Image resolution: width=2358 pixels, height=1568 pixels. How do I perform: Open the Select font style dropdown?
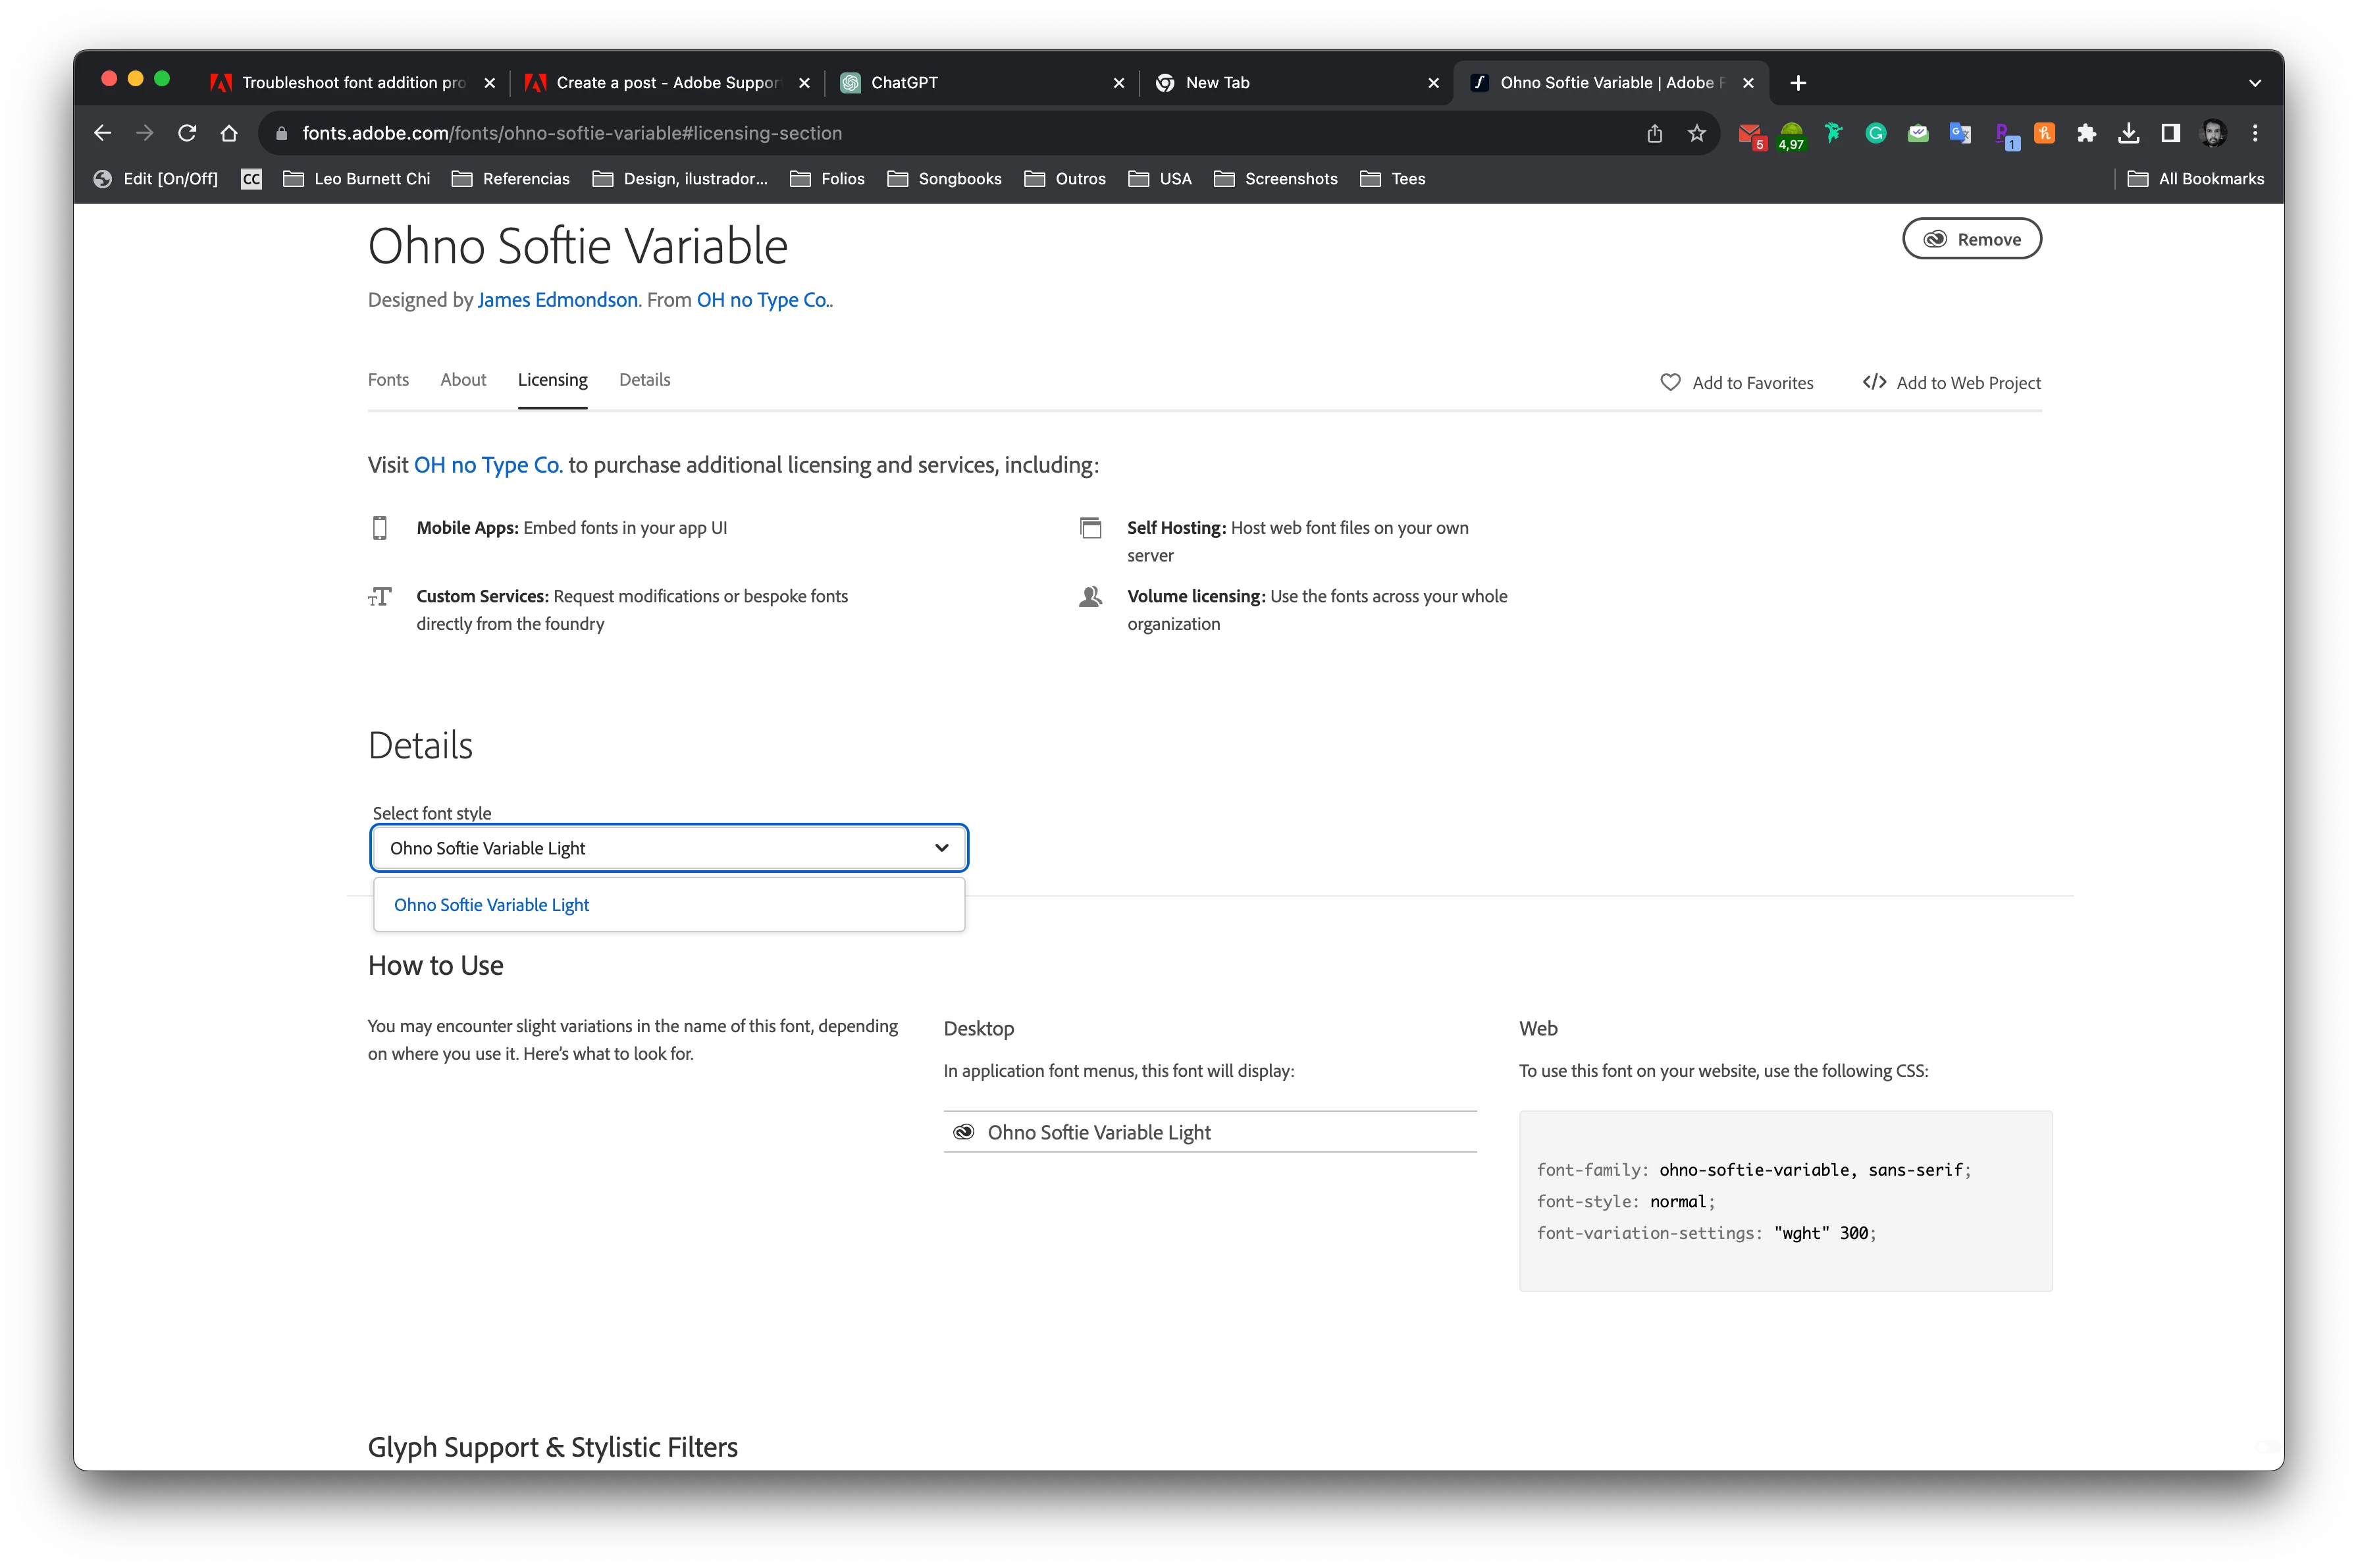point(668,848)
